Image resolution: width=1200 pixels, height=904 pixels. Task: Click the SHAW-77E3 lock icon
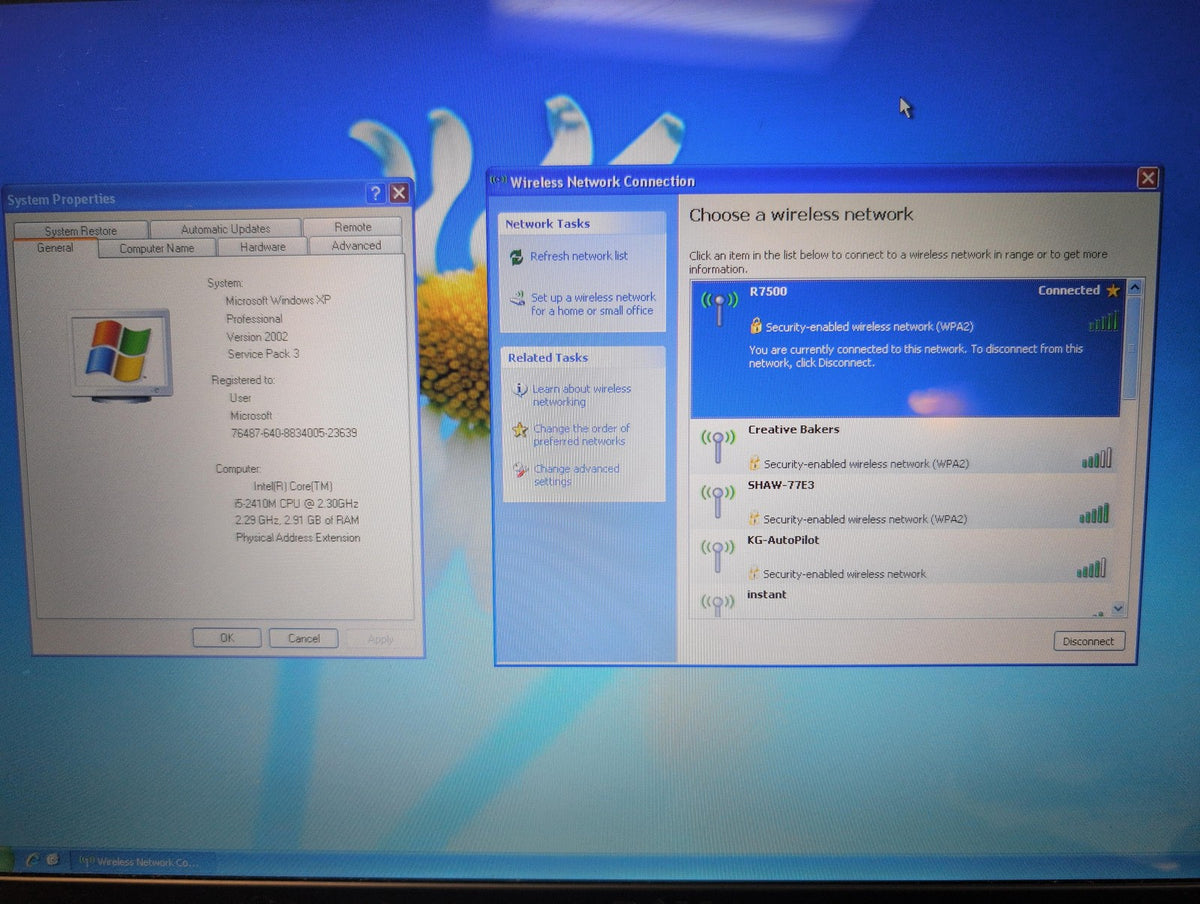coord(754,518)
